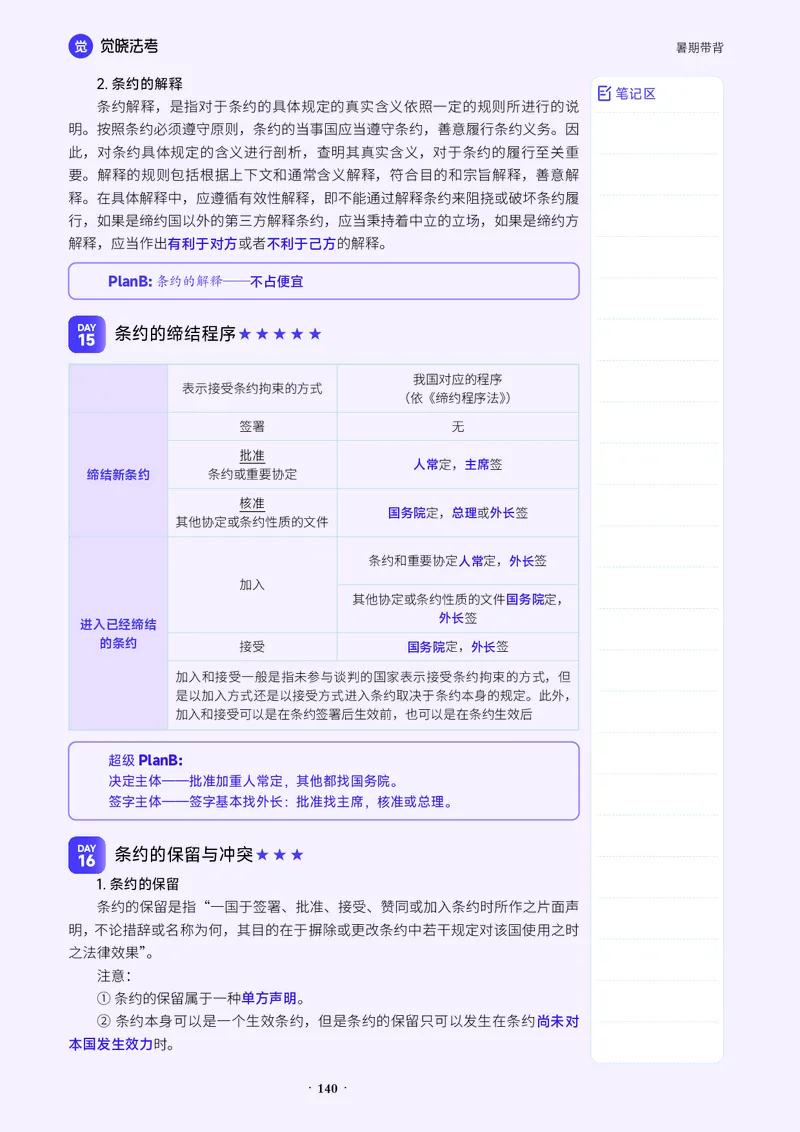
Task: Click the cell reading 无
Action: [x=458, y=427]
